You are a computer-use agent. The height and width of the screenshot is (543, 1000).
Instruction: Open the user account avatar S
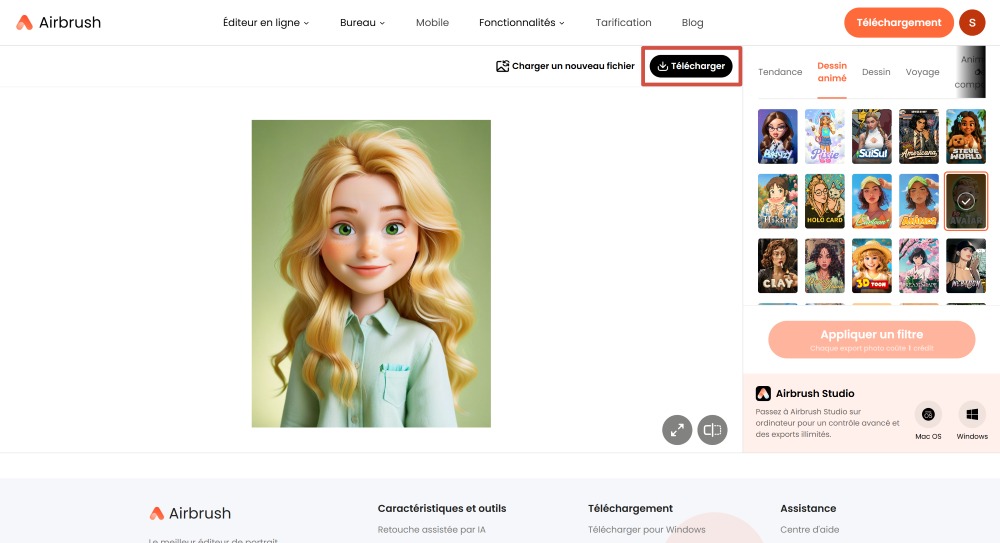pyautogui.click(x=972, y=22)
